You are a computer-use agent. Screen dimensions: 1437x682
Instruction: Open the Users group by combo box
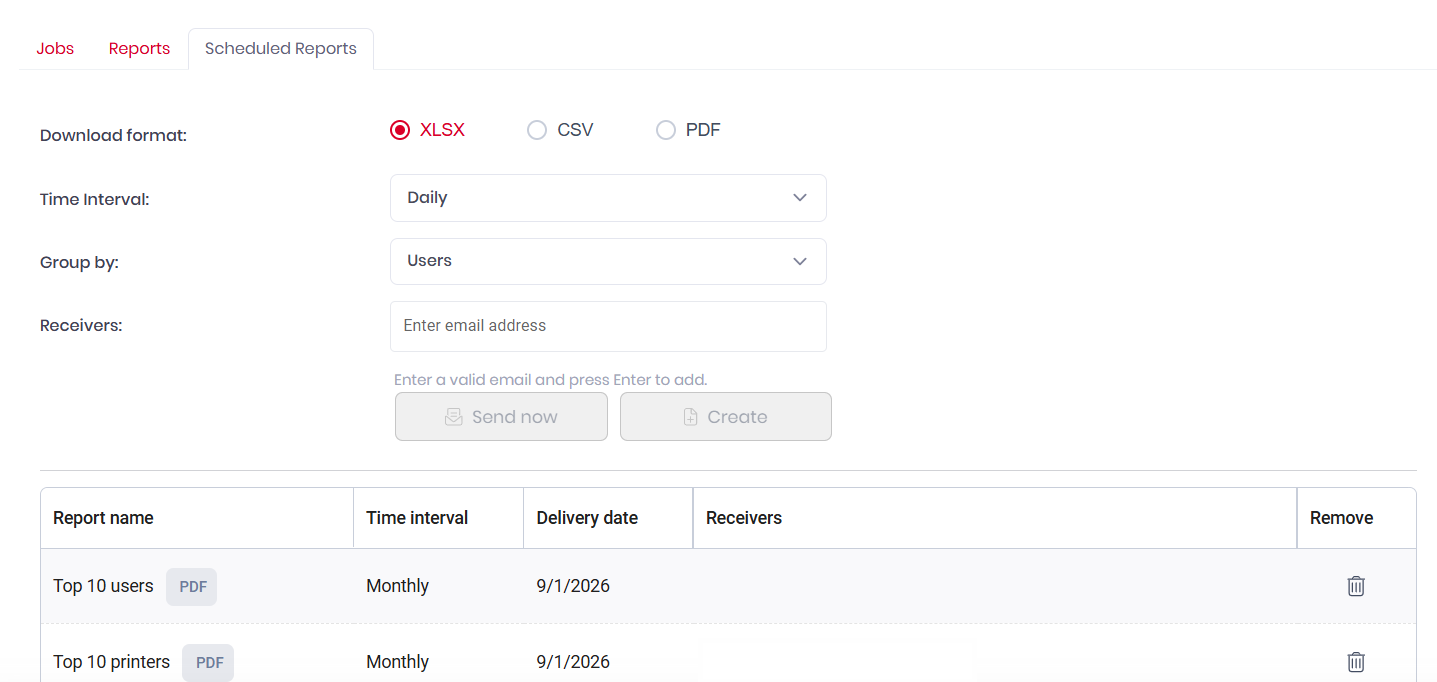pos(608,261)
